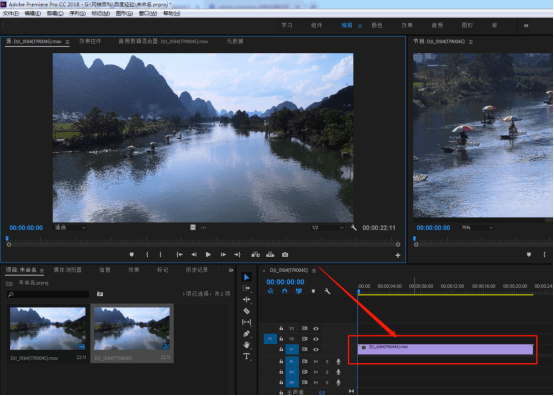Open Source monitor zoom level dropdown
The height and width of the screenshot is (396, 554).
coord(70,227)
